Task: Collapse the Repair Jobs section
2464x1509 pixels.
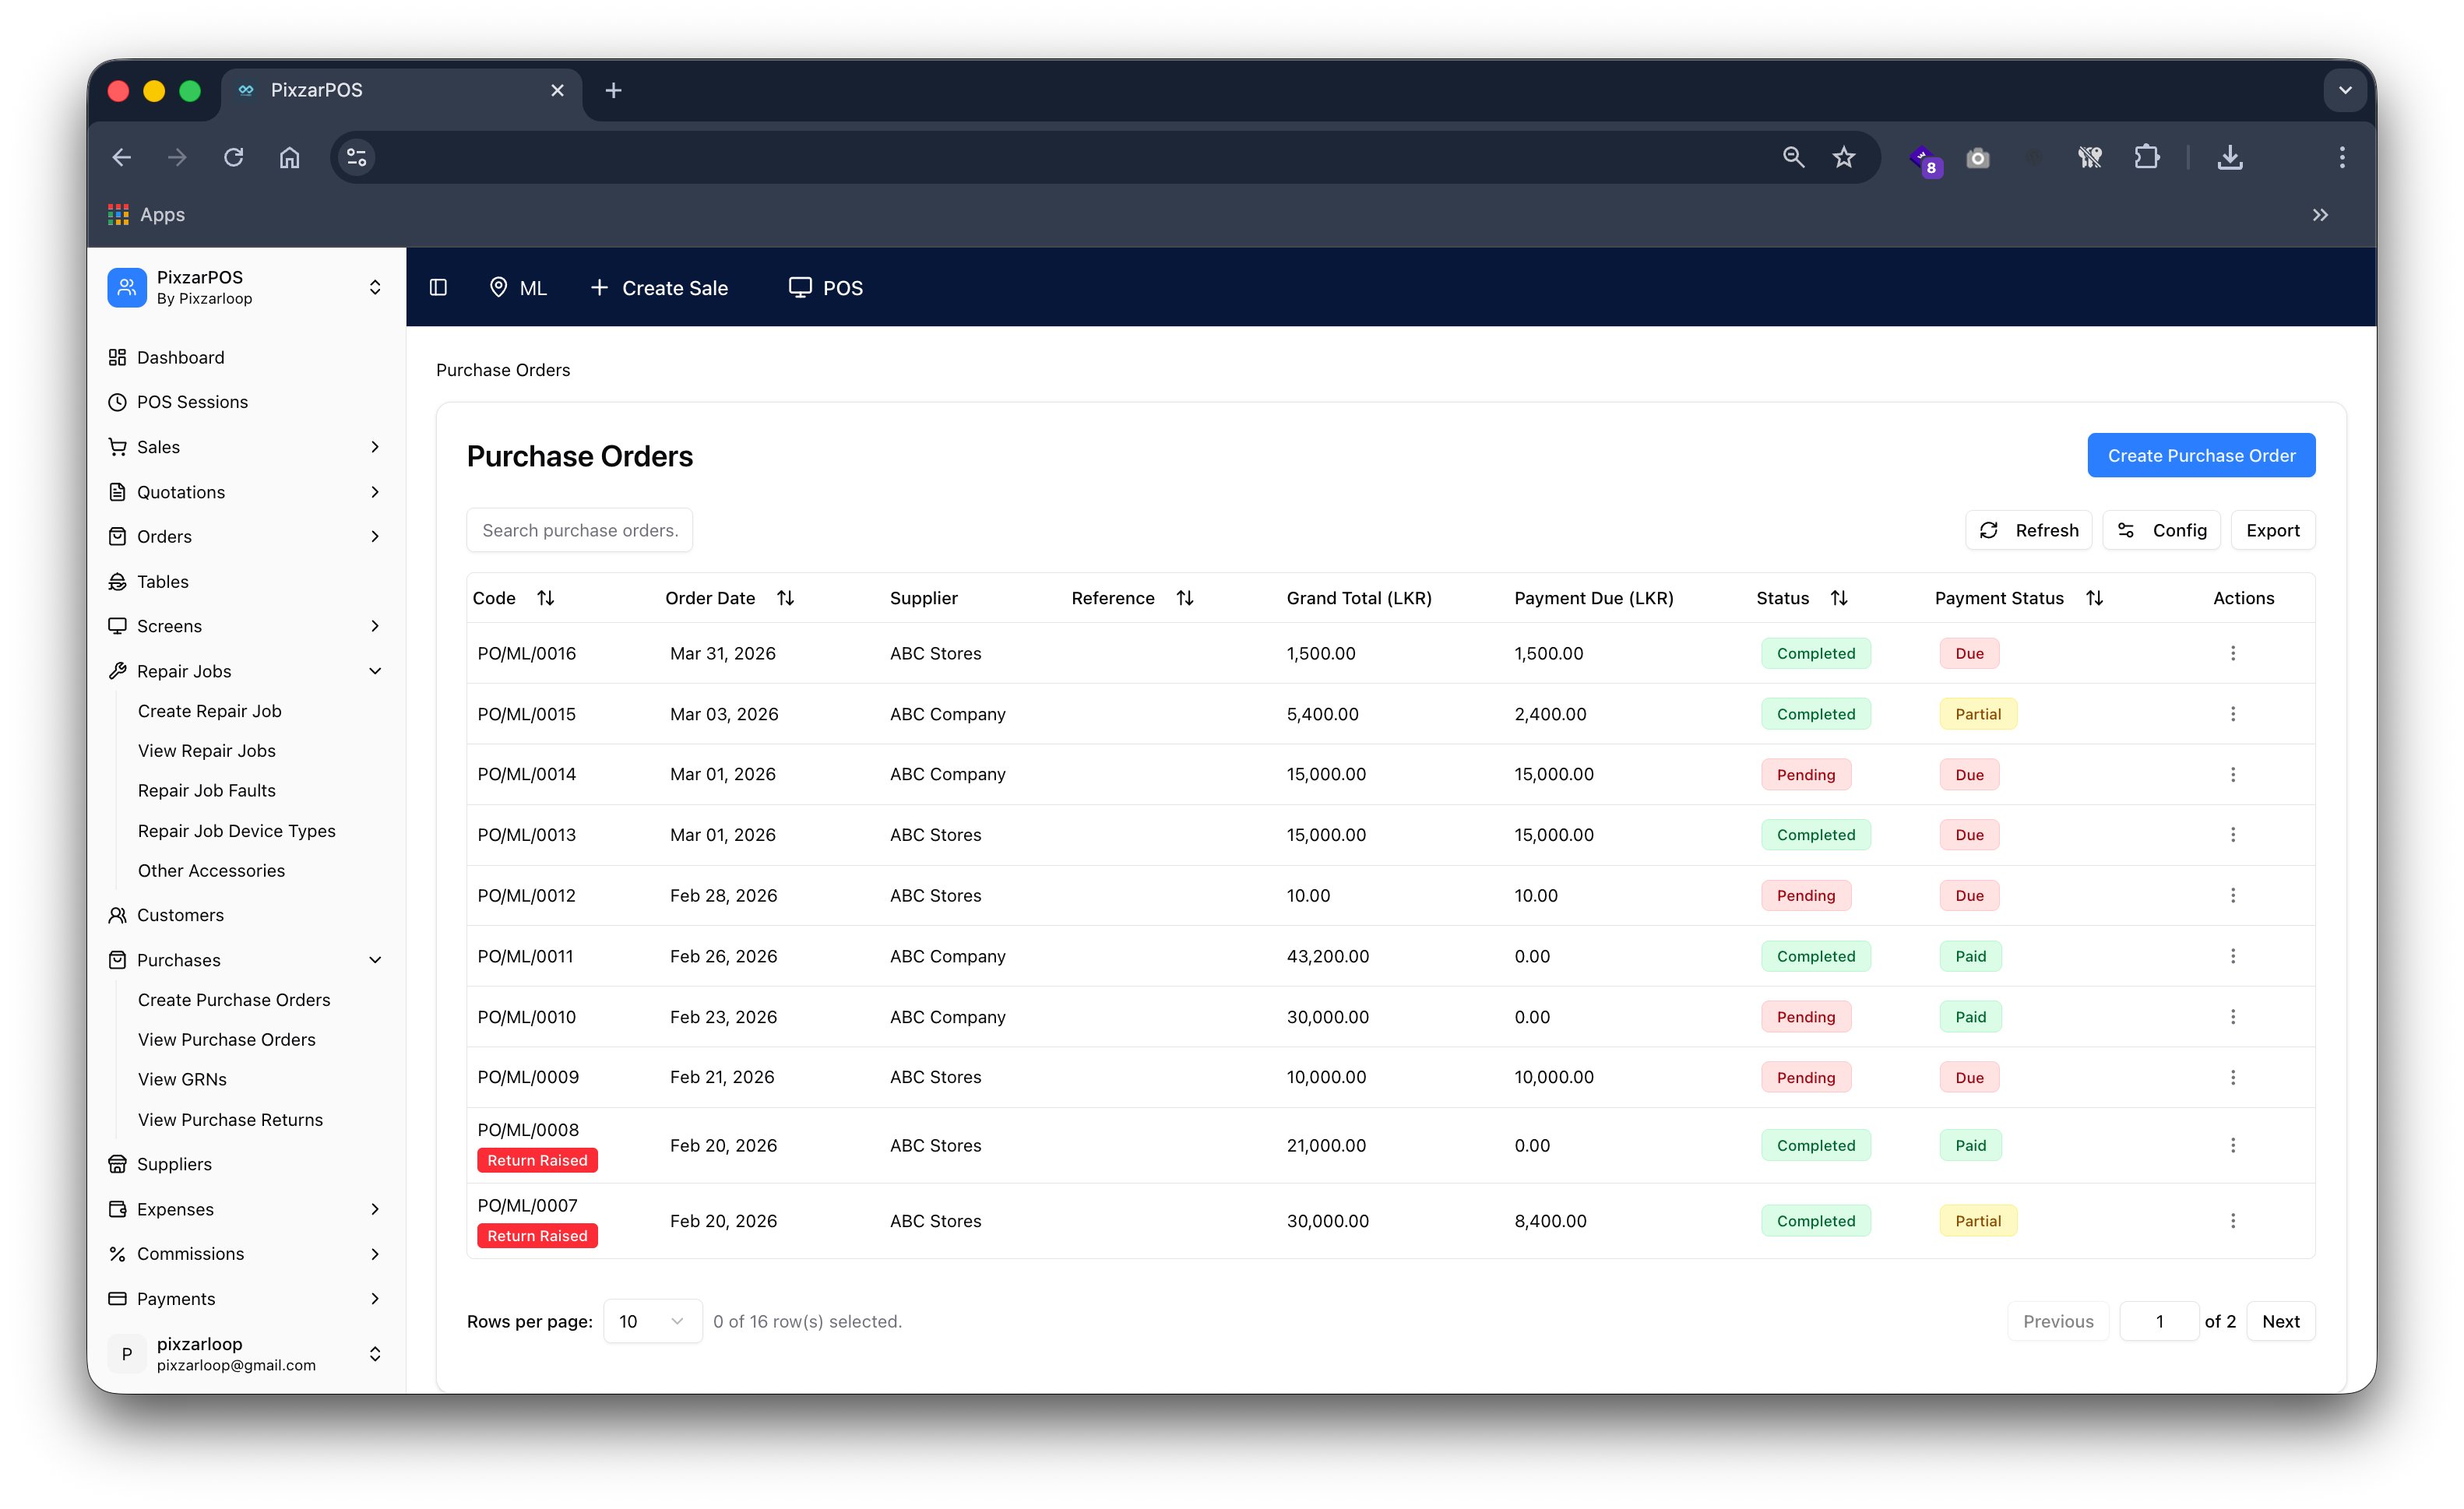Action: point(375,671)
